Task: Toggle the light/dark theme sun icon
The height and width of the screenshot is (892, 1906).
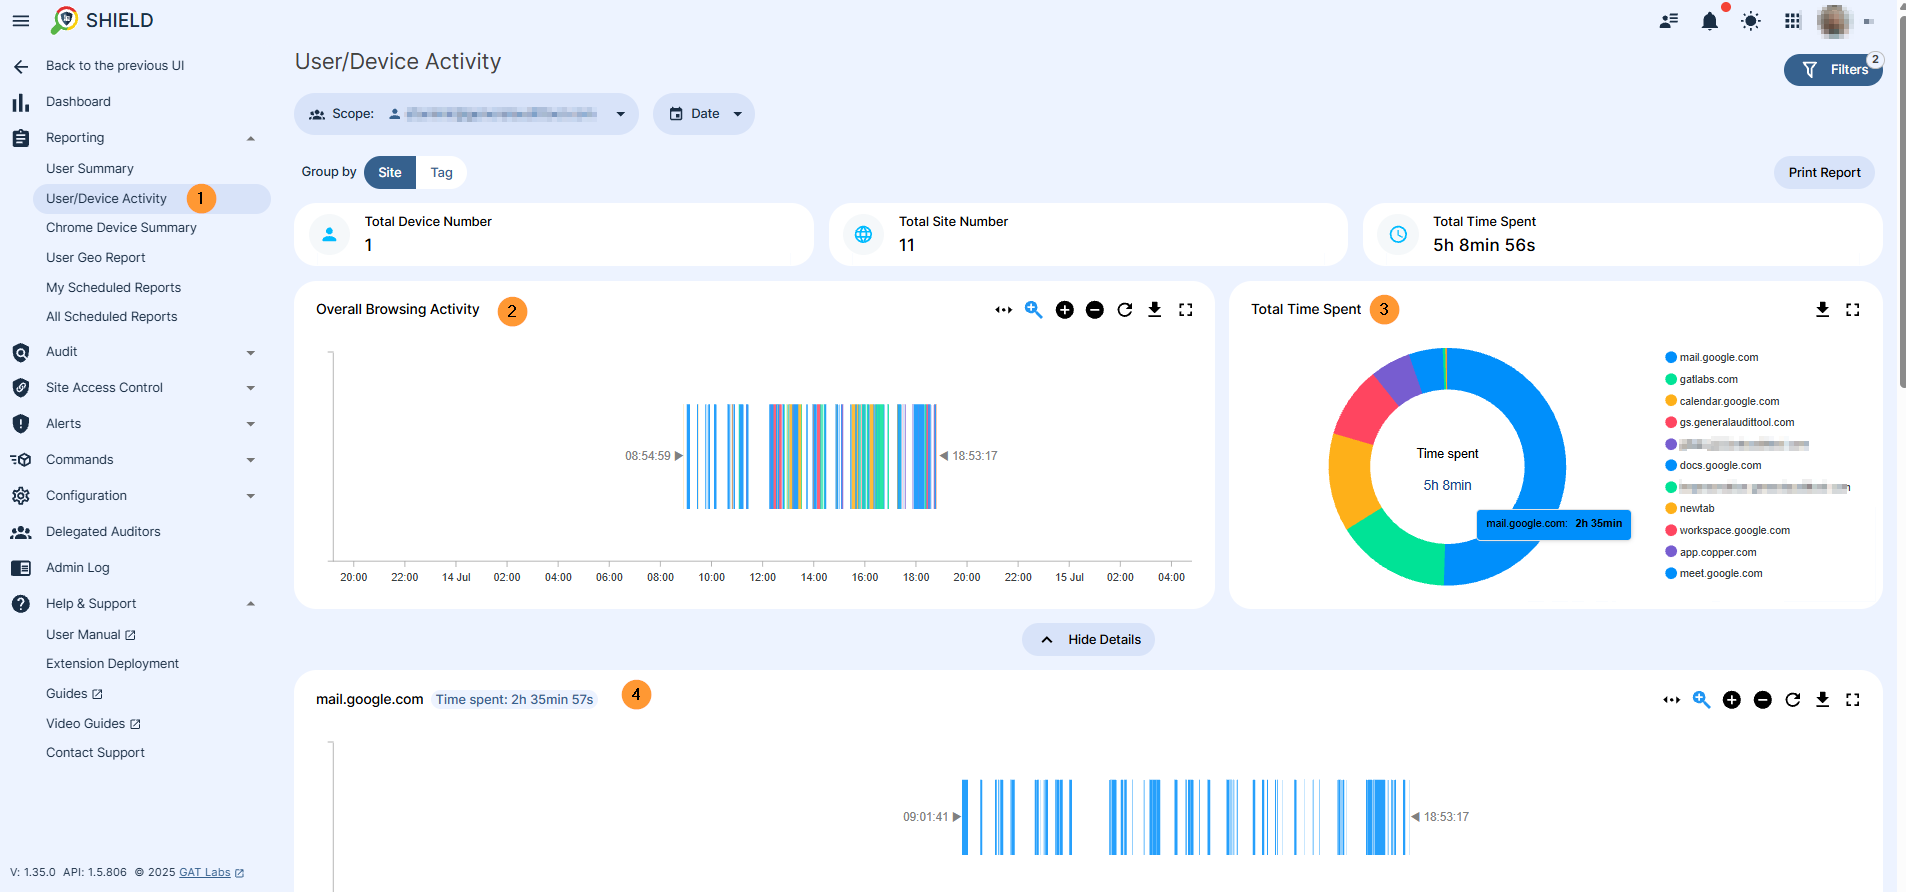Action: (x=1751, y=21)
